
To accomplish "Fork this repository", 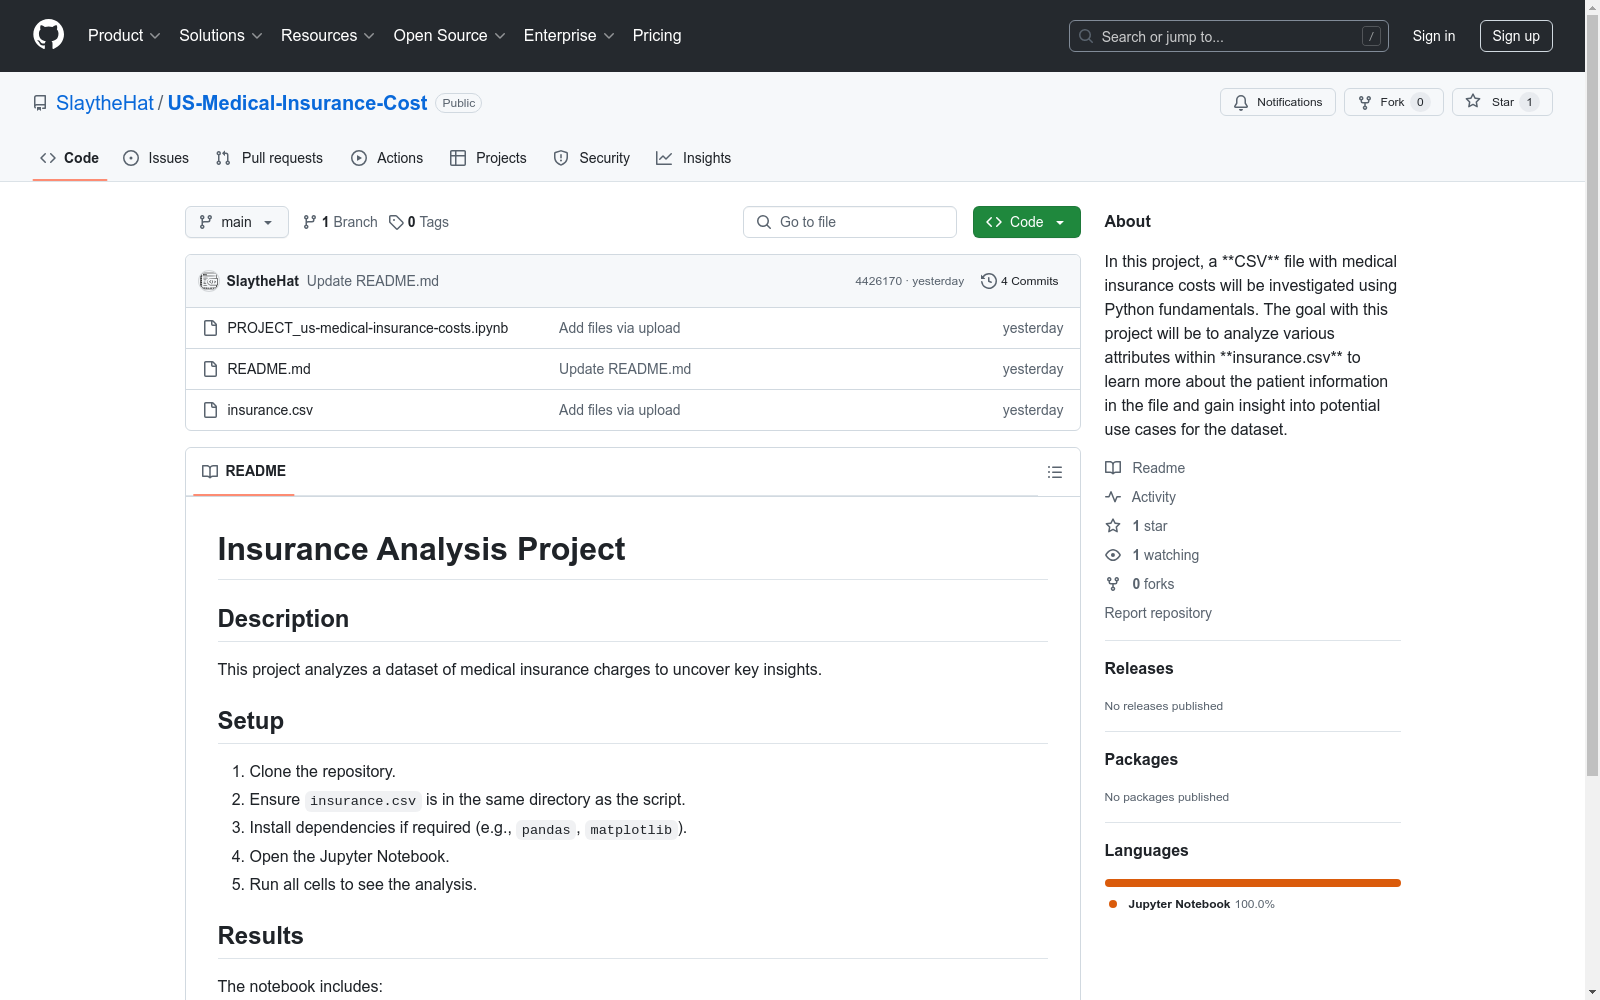I will click(1394, 102).
